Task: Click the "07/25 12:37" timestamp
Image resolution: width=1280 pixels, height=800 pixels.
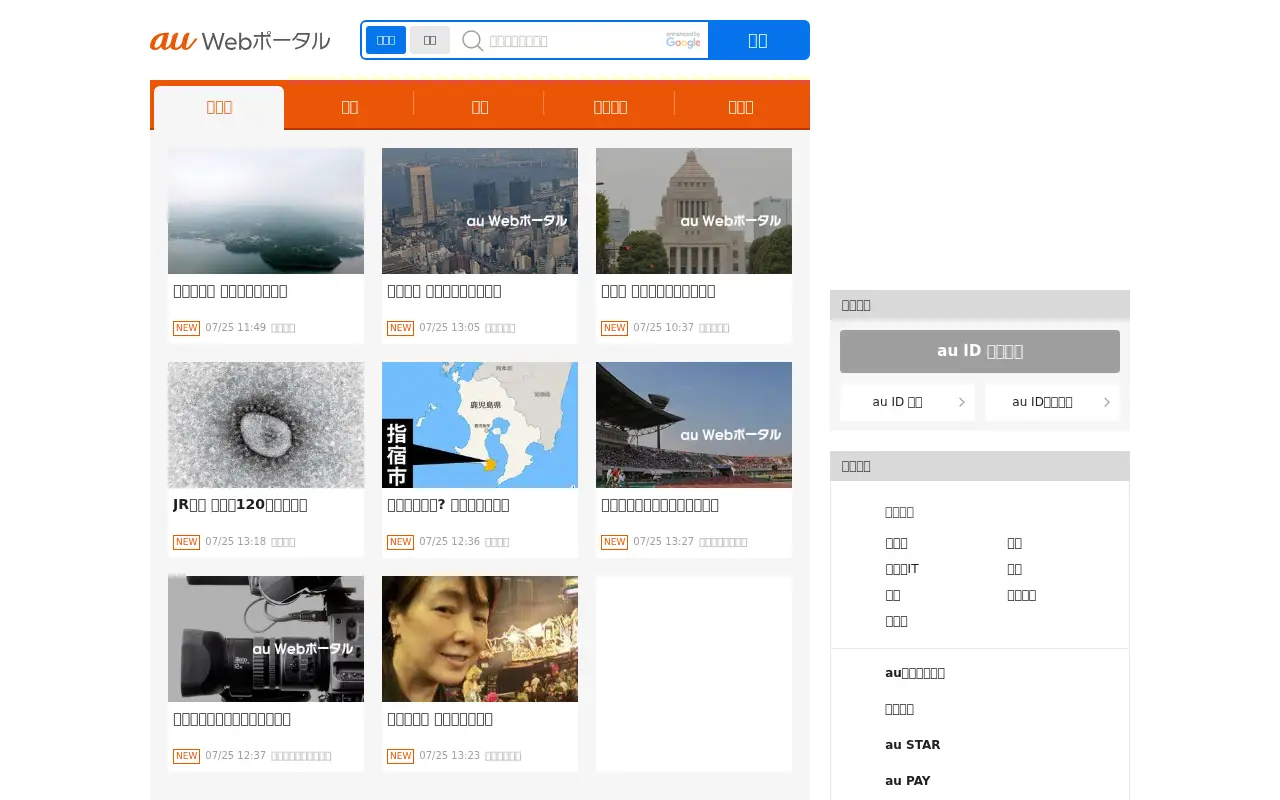Action: pos(235,755)
